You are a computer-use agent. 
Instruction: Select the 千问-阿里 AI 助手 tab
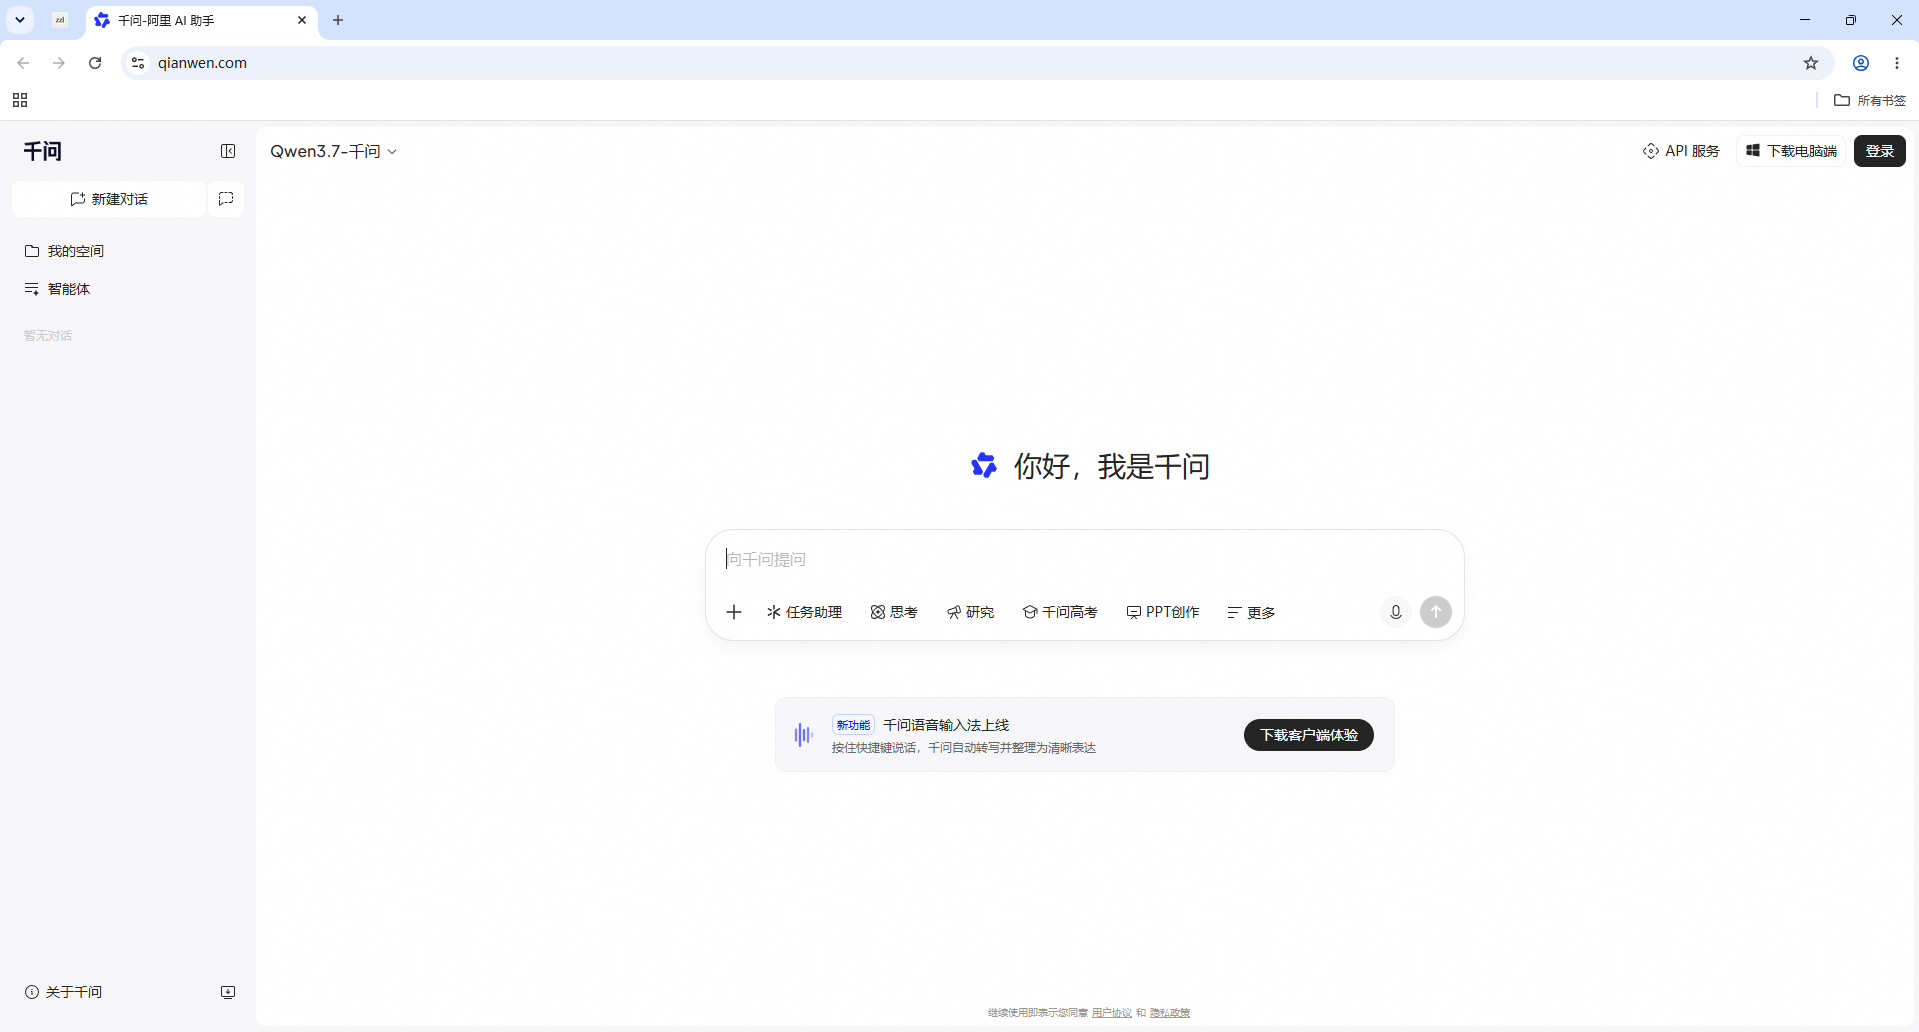tap(202, 20)
